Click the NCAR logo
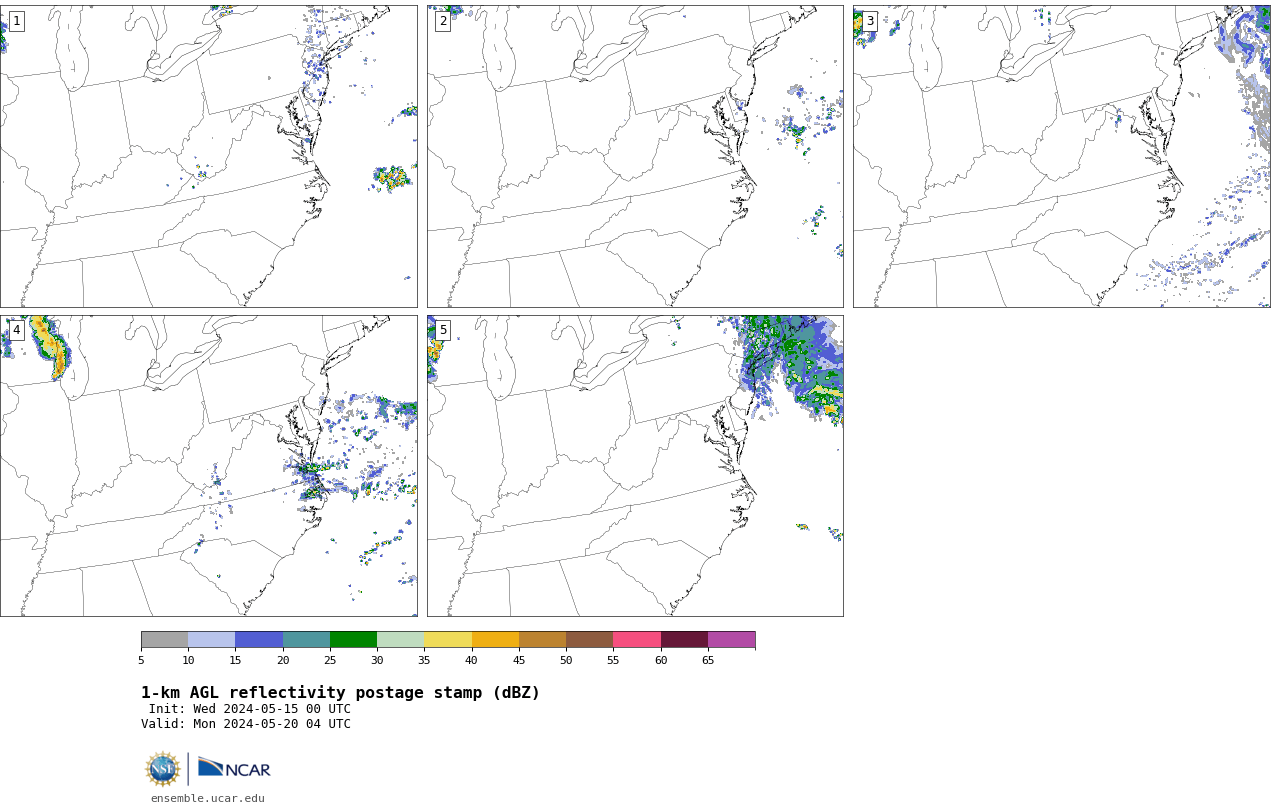1280x809 pixels. pos(234,768)
